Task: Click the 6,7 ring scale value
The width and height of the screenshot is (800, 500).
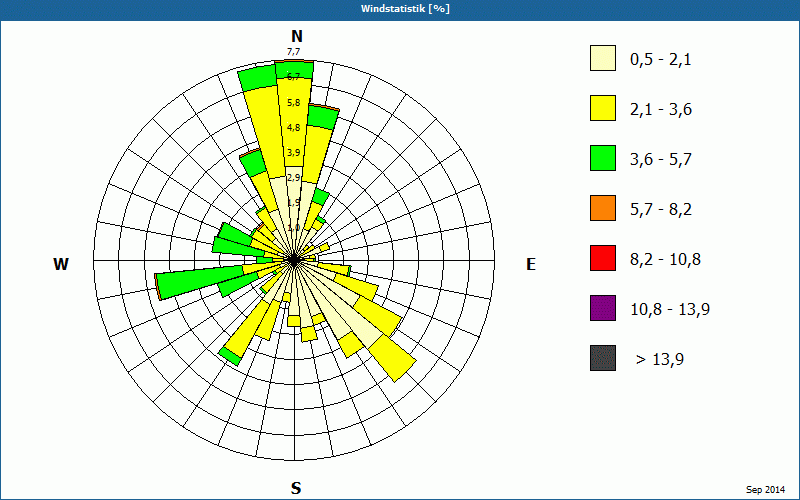Action: point(293,77)
